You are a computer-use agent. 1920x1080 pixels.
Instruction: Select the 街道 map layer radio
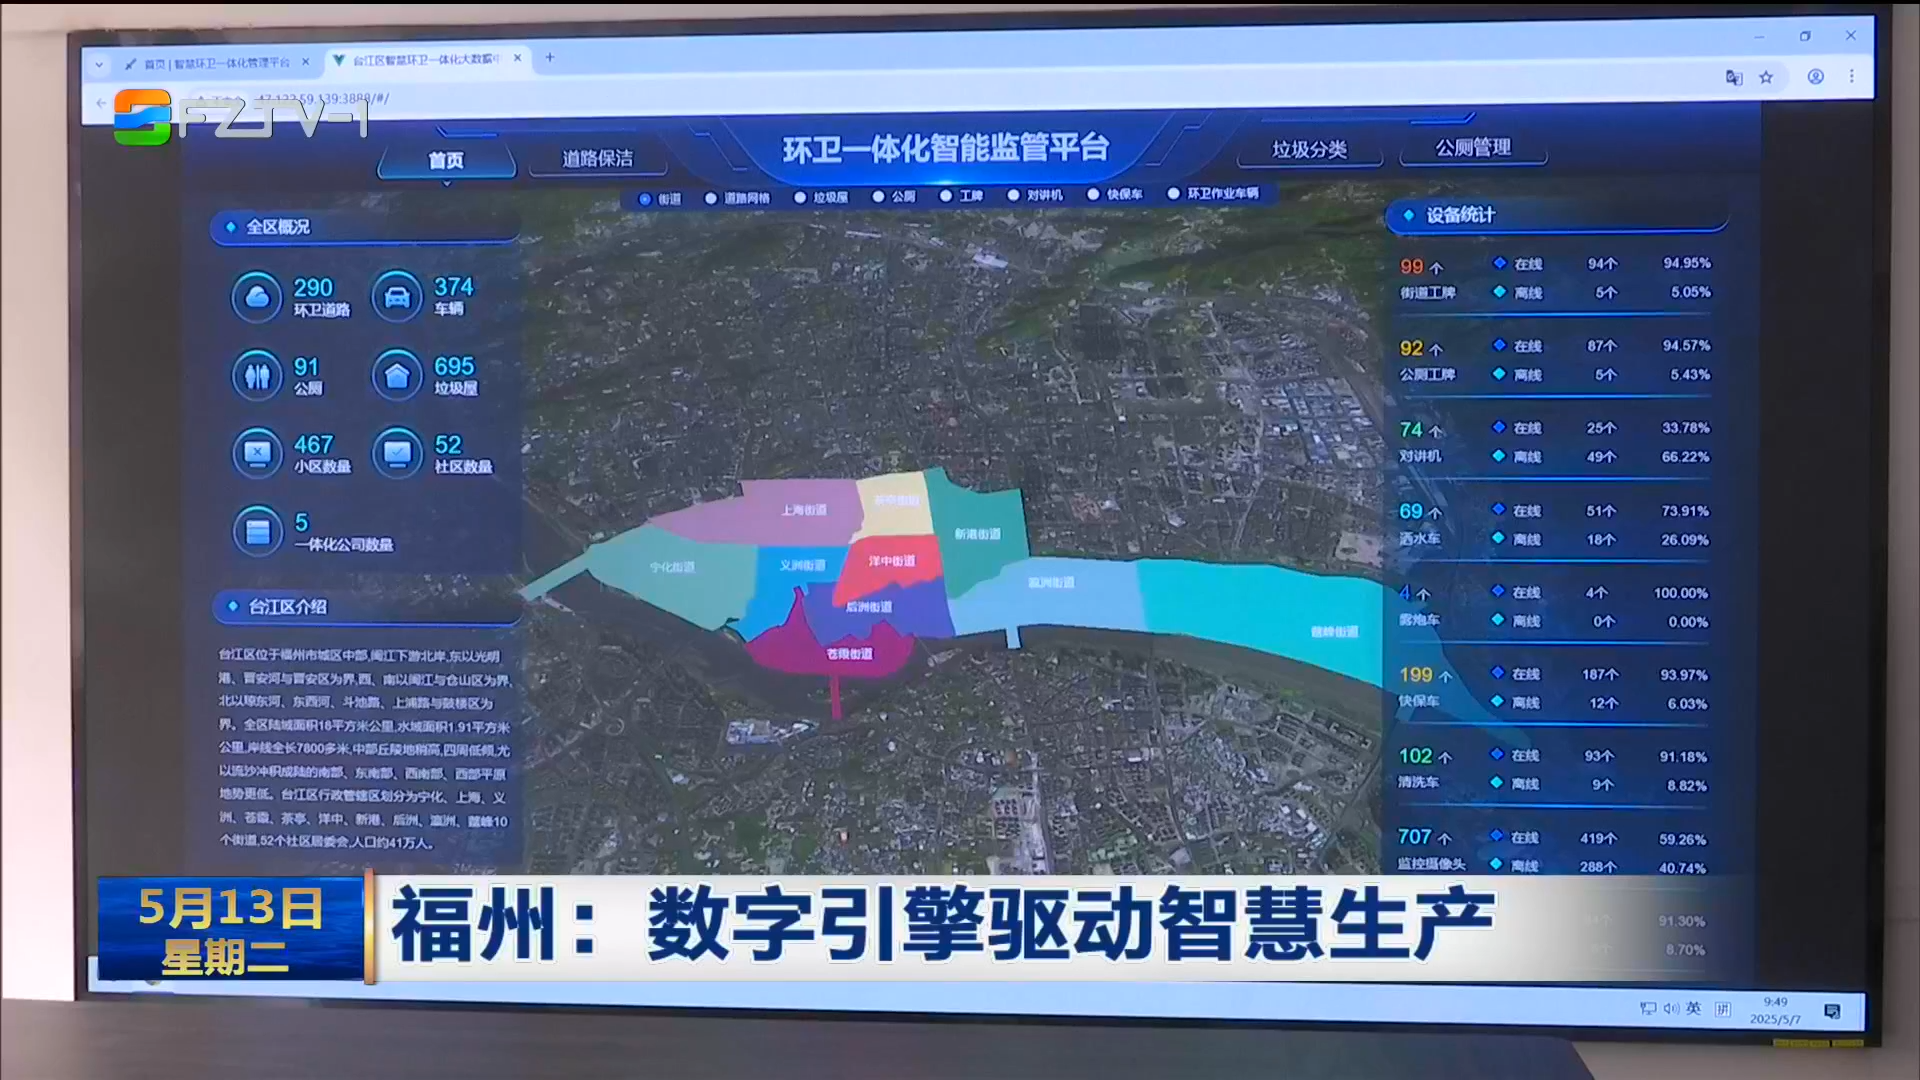(x=645, y=199)
